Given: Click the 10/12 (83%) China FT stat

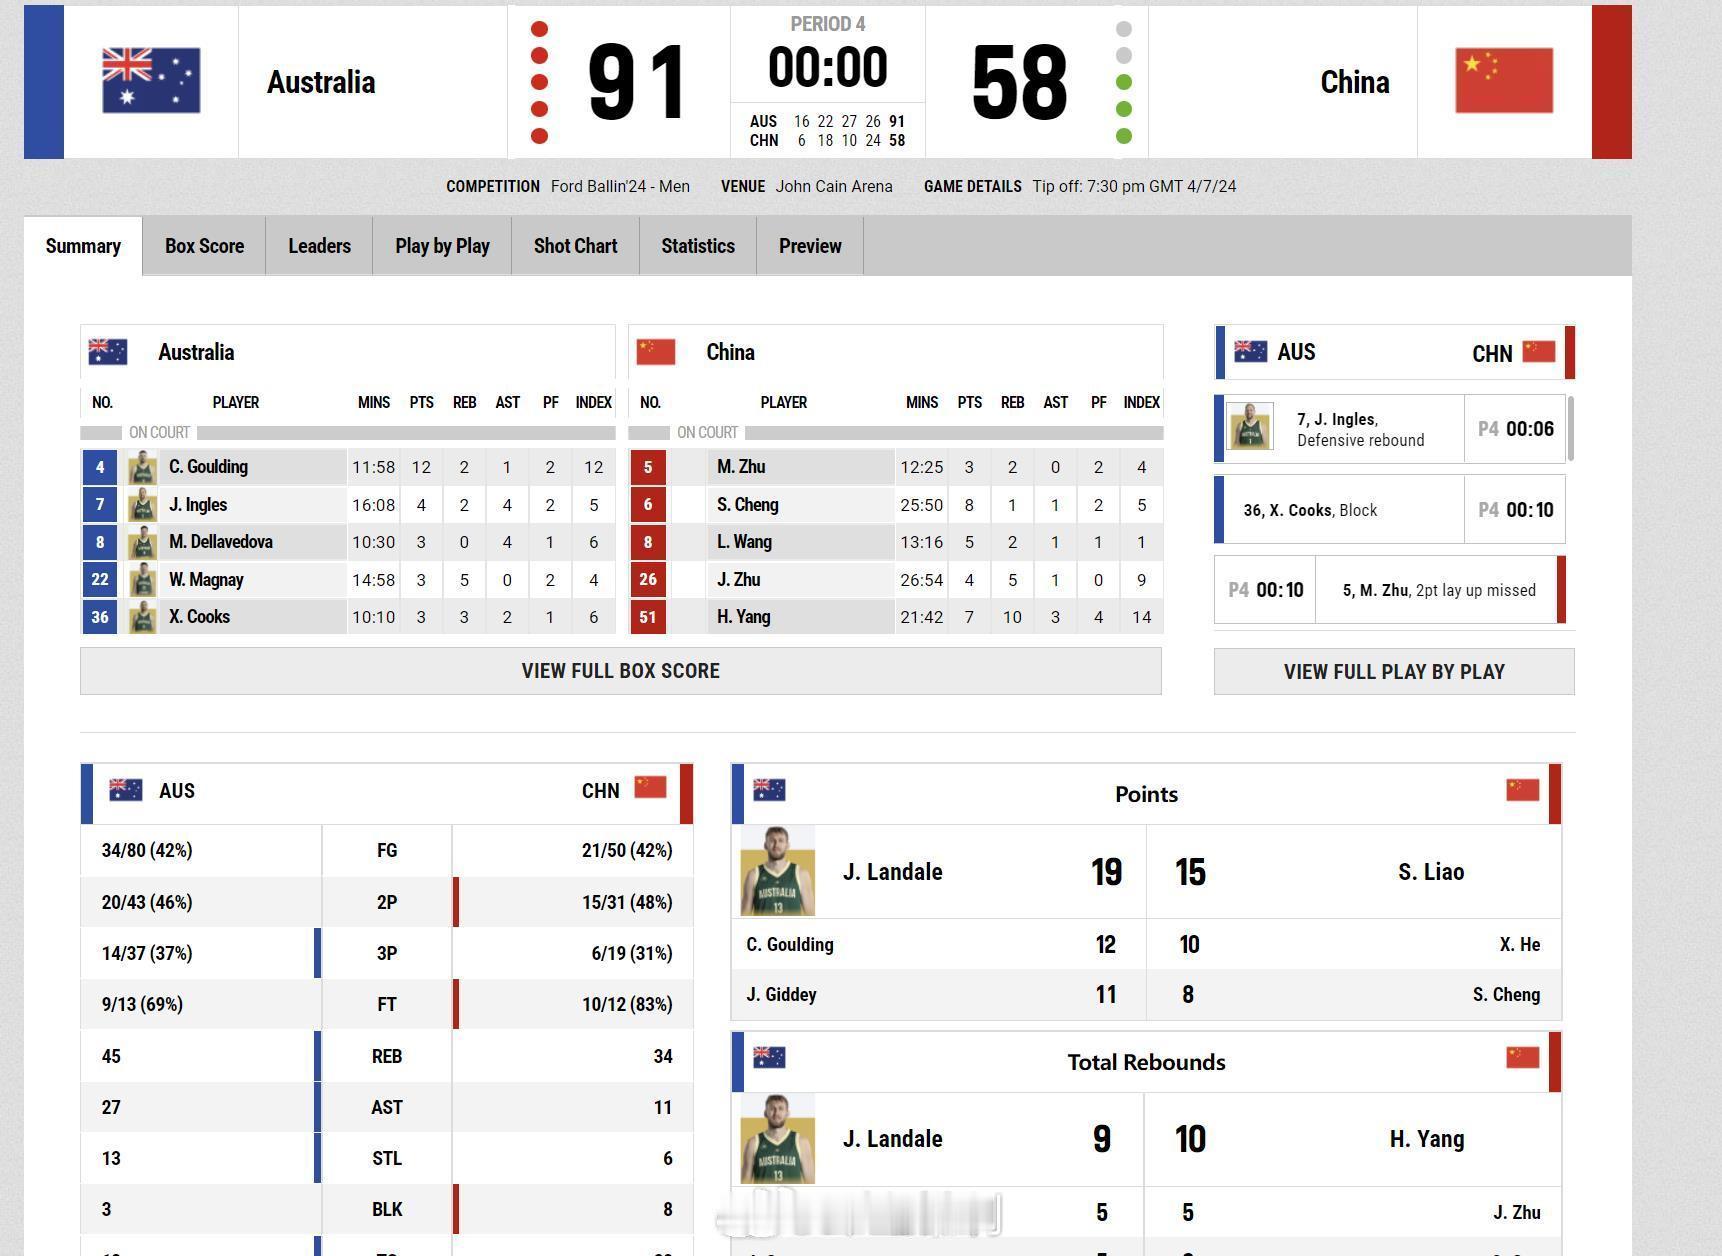Looking at the screenshot, I should (x=627, y=1004).
